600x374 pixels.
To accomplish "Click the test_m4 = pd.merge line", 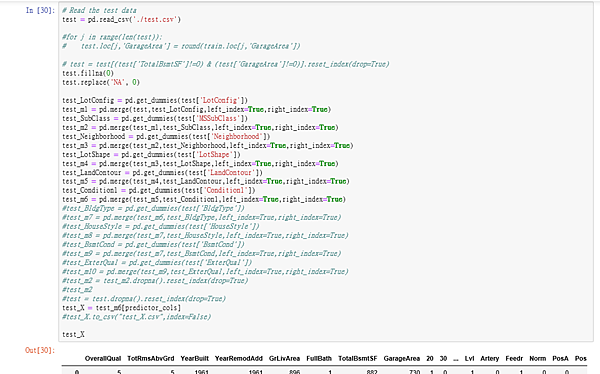I will [200, 163].
